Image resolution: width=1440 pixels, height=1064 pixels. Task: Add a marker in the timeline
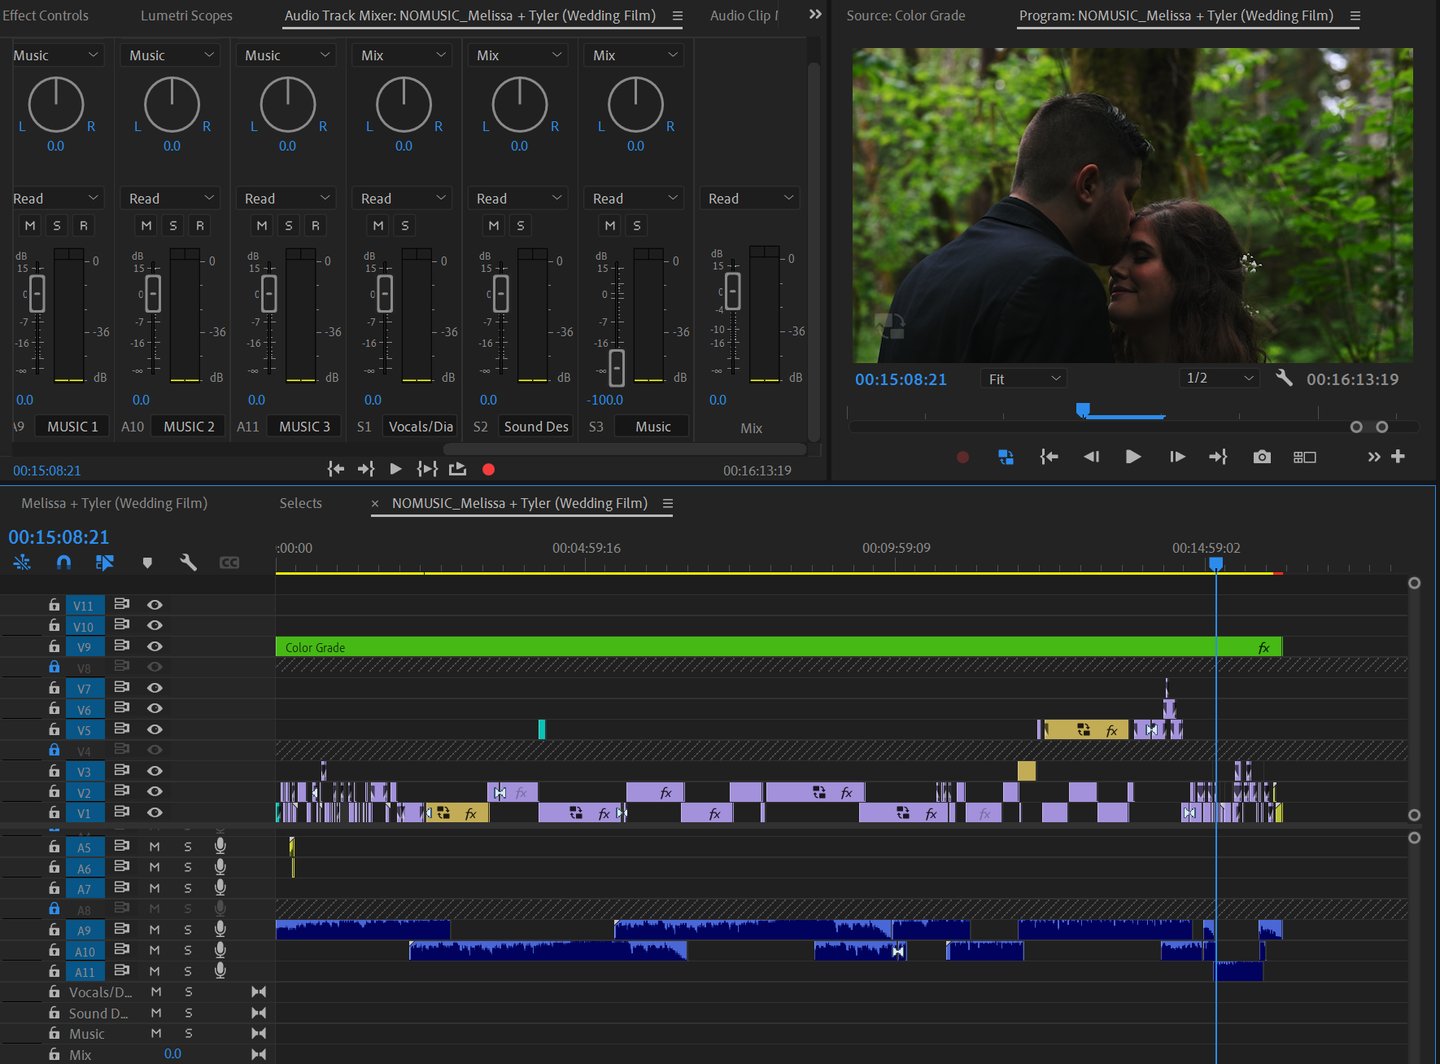pos(147,563)
